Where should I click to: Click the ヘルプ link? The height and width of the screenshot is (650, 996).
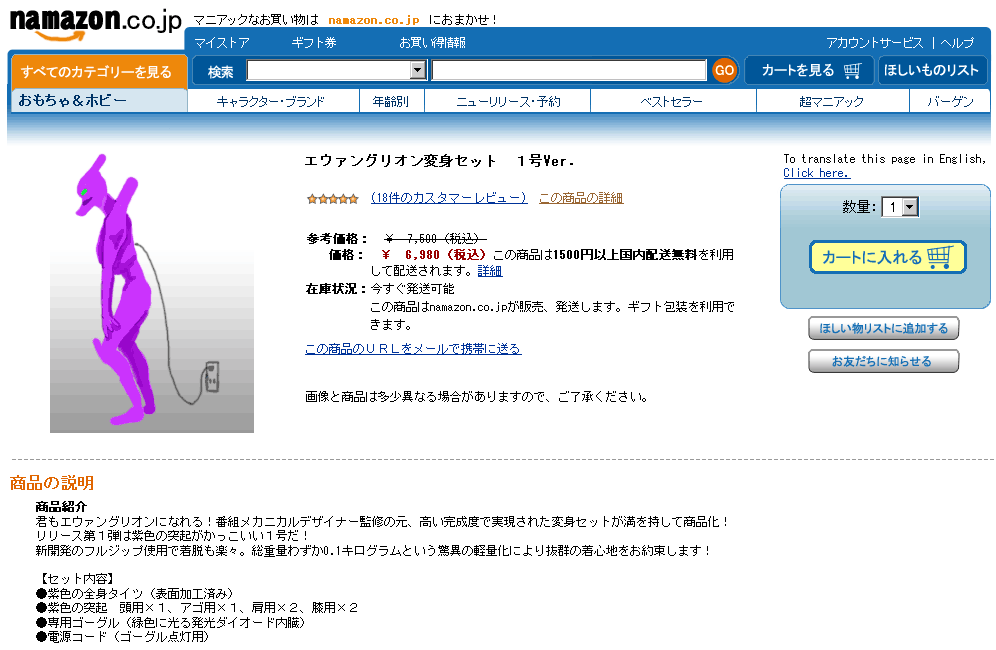click(957, 43)
